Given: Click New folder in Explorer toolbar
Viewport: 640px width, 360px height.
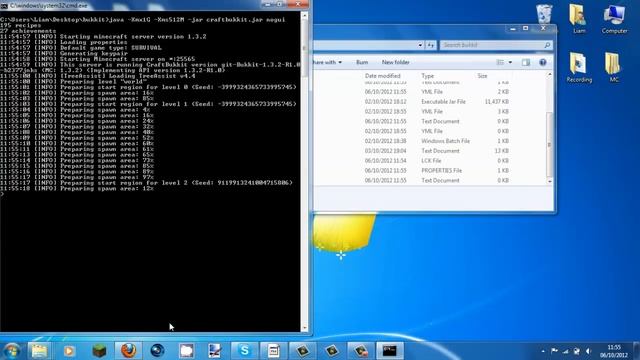Looking at the screenshot, I should click(x=396, y=62).
